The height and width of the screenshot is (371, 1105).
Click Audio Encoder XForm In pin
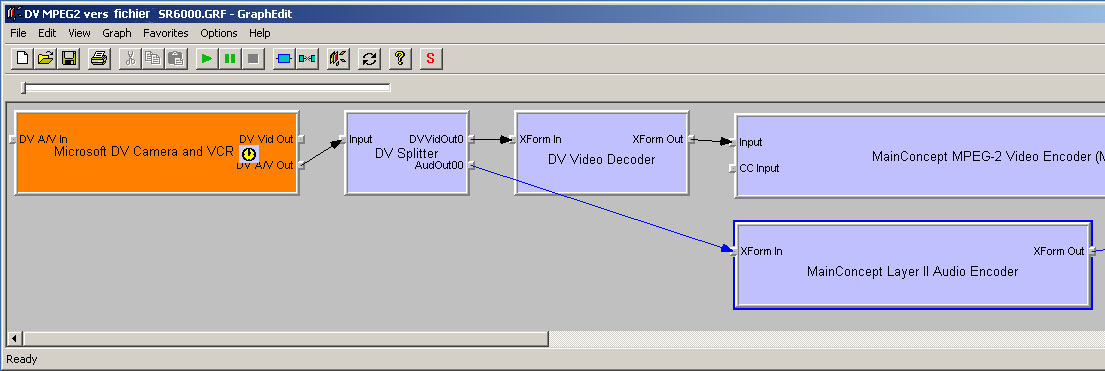click(x=733, y=251)
